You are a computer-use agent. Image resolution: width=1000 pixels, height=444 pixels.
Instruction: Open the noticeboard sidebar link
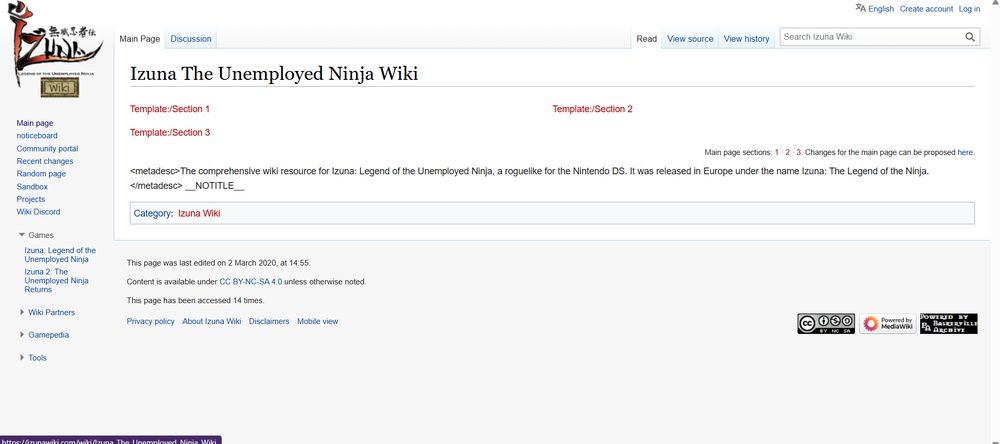point(37,135)
